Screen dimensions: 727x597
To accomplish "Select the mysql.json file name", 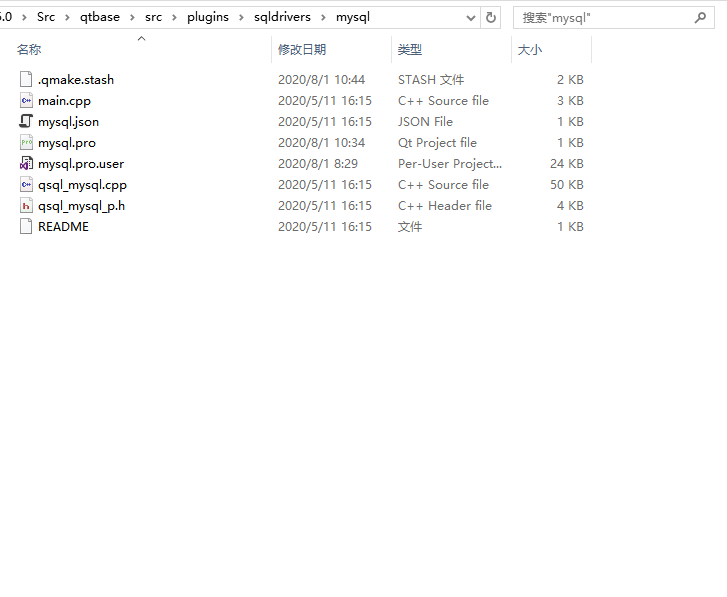I will click(68, 122).
